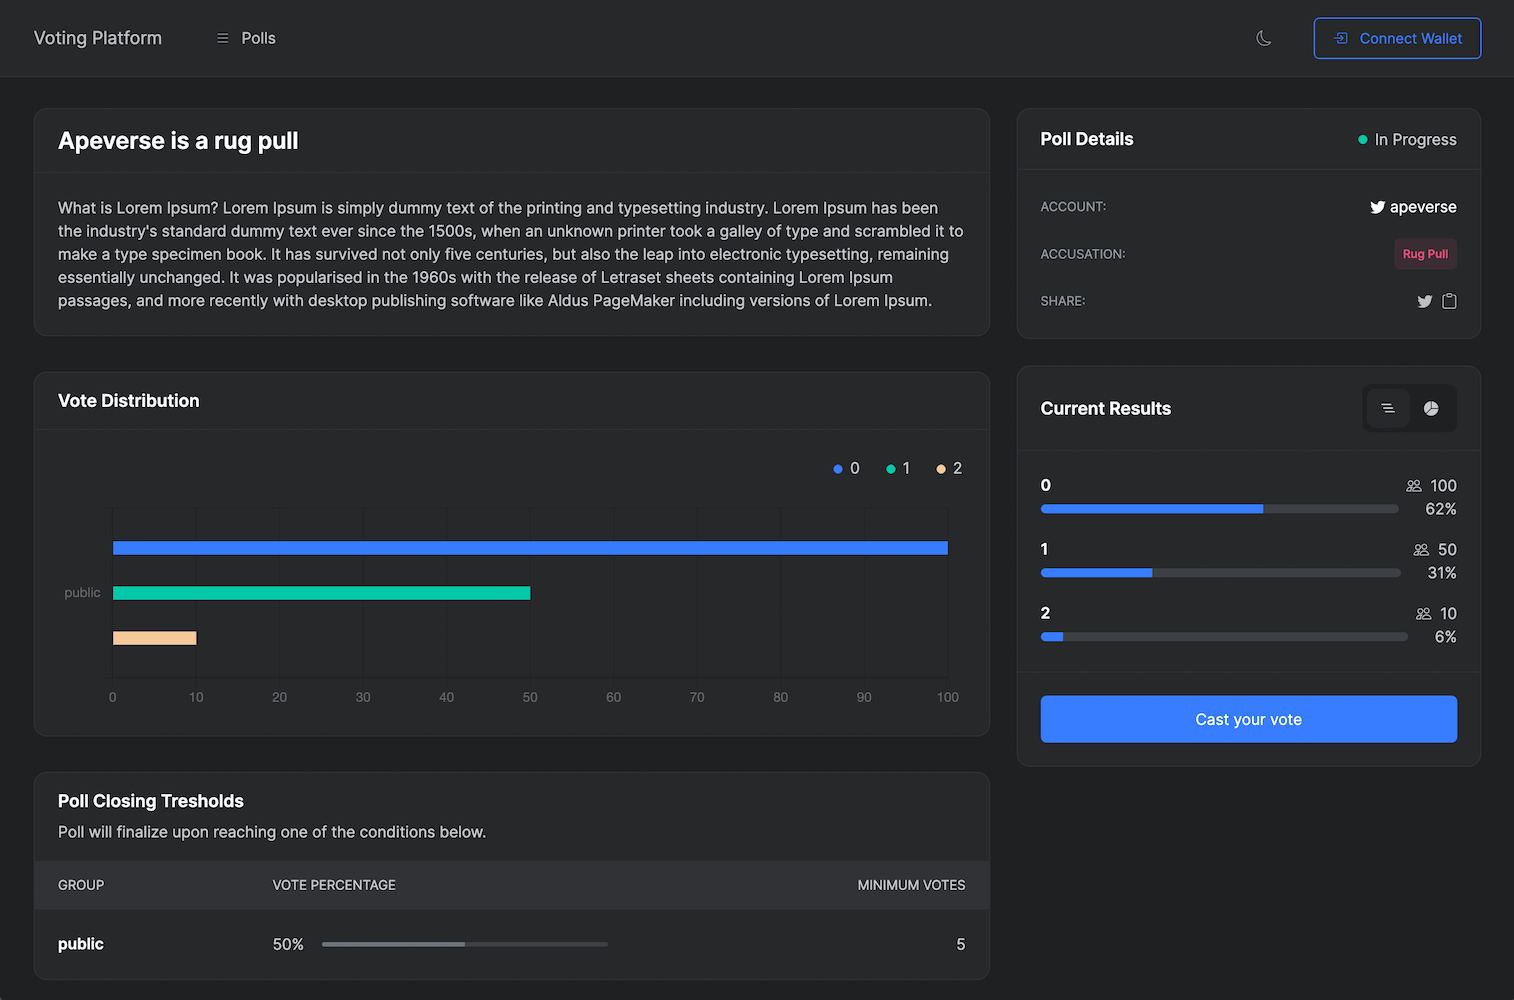1514x1000 pixels.
Task: Toggle series 1 in chart legend
Action: tap(898, 468)
